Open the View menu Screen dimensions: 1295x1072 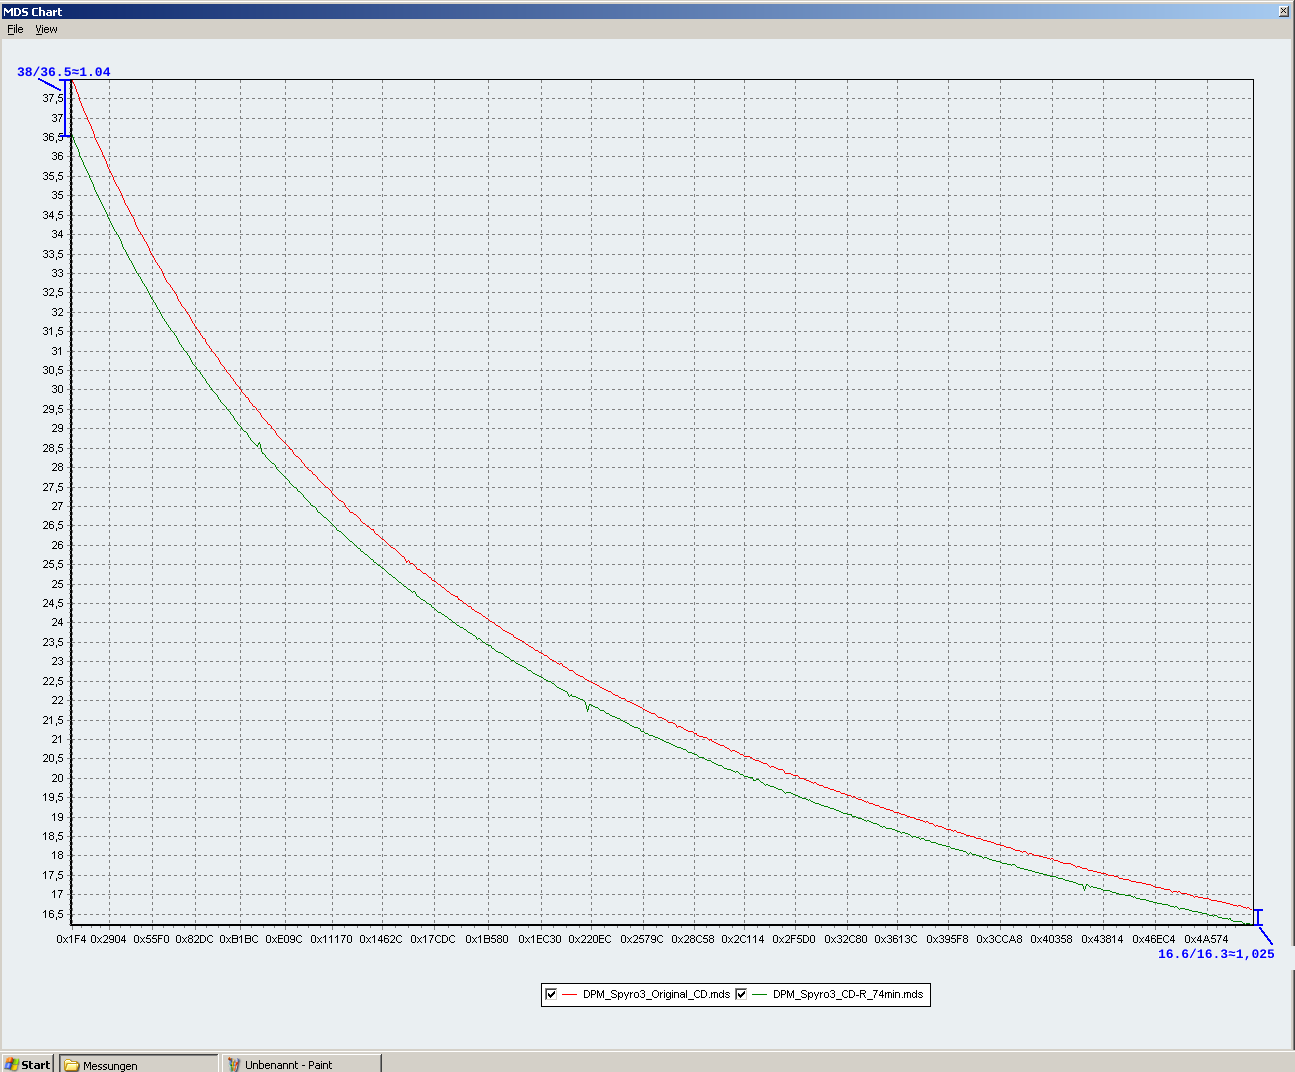click(46, 29)
